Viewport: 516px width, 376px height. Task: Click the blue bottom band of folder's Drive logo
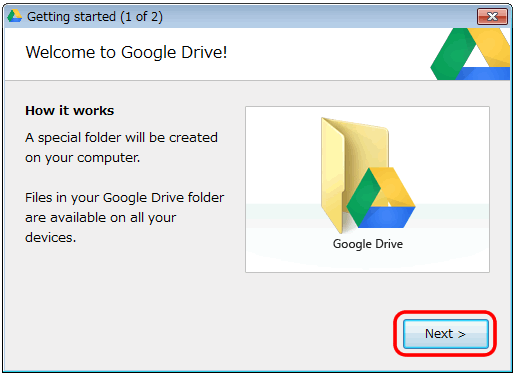coord(388,217)
